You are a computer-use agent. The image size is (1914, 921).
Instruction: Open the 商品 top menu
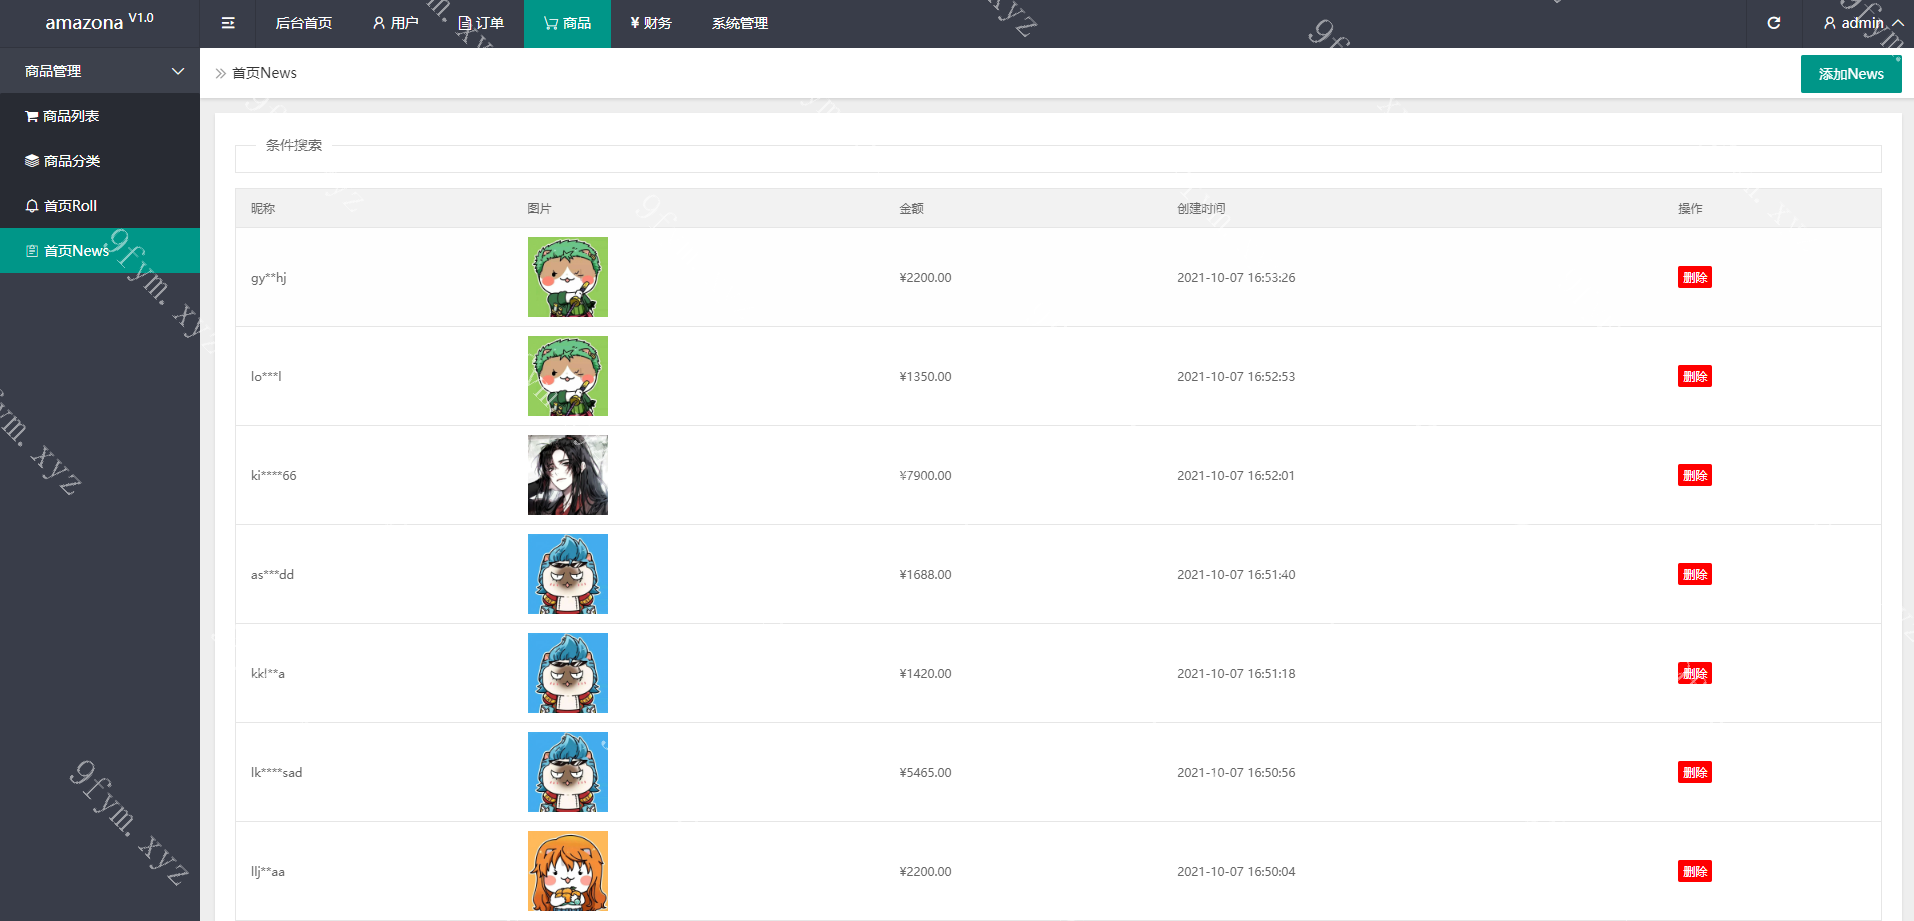pos(567,23)
